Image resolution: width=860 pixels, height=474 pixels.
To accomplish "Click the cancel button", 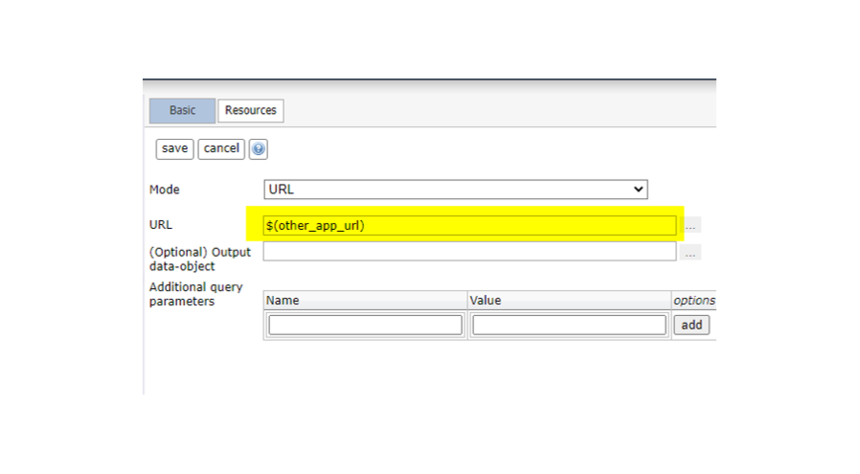I will pos(221,149).
